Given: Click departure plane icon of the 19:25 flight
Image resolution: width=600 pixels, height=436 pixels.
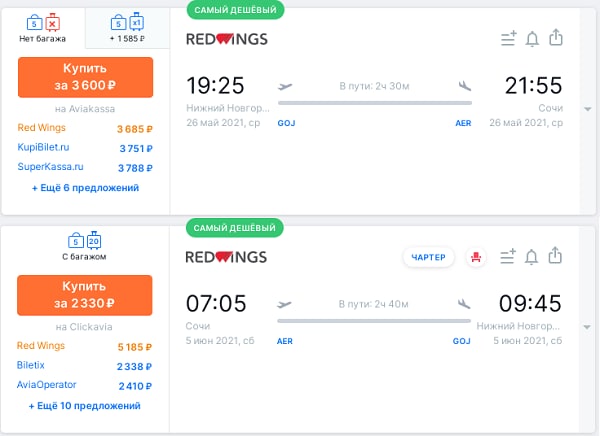Looking at the screenshot, I should click(x=285, y=86).
